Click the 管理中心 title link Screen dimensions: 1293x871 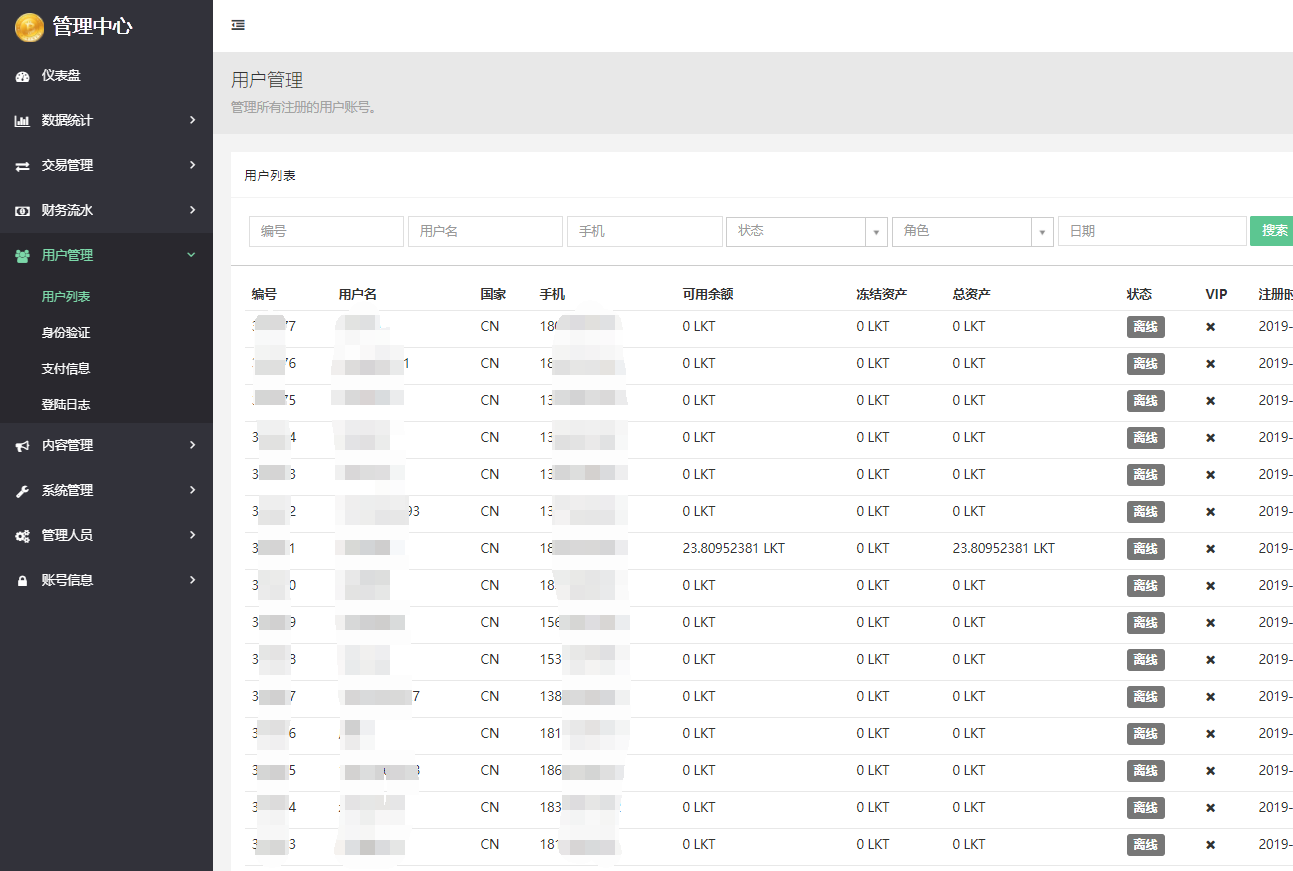tap(92, 27)
